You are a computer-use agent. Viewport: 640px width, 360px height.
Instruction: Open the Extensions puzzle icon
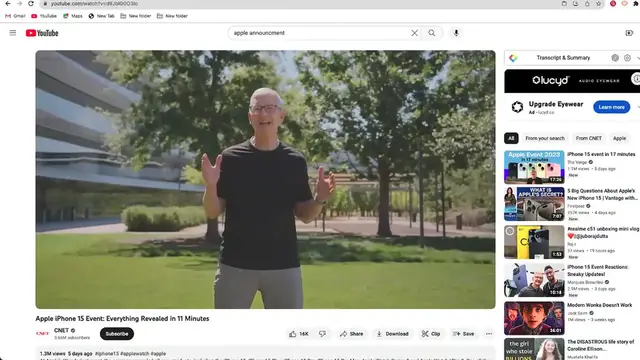(x=636, y=4)
